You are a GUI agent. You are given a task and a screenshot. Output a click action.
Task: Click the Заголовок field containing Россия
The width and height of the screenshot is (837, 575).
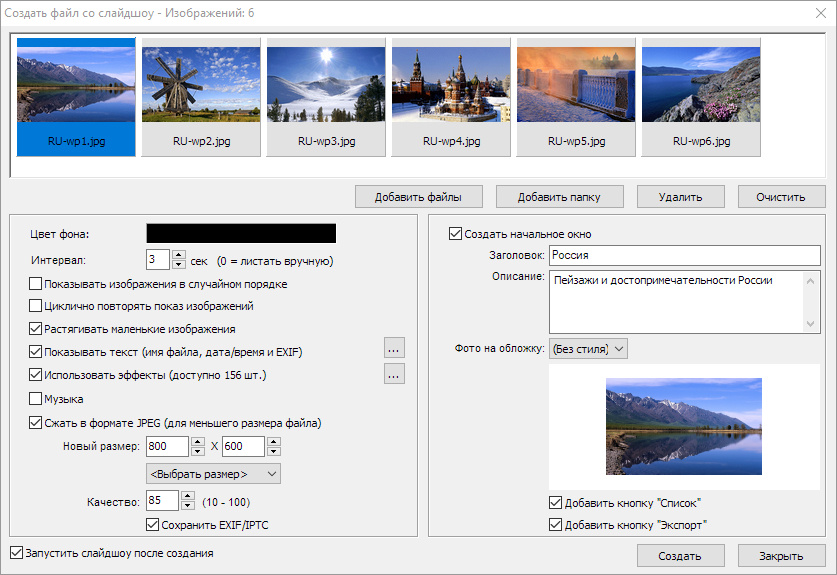click(x=685, y=255)
